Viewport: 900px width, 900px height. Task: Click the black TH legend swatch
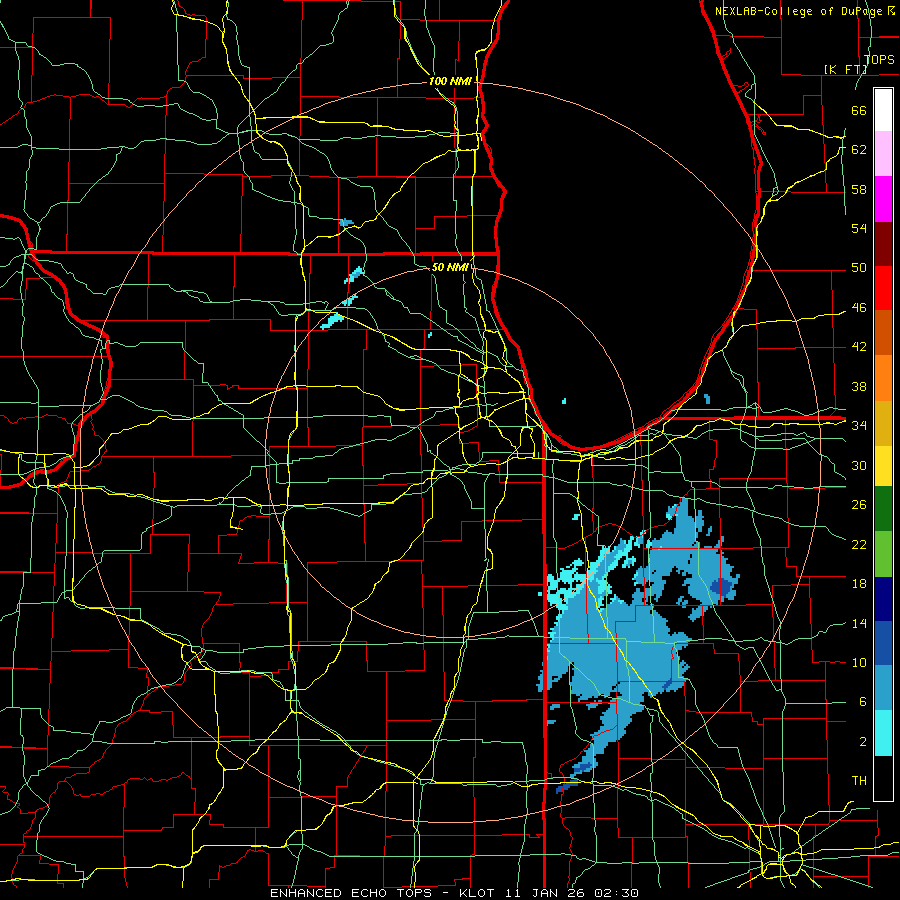883,778
